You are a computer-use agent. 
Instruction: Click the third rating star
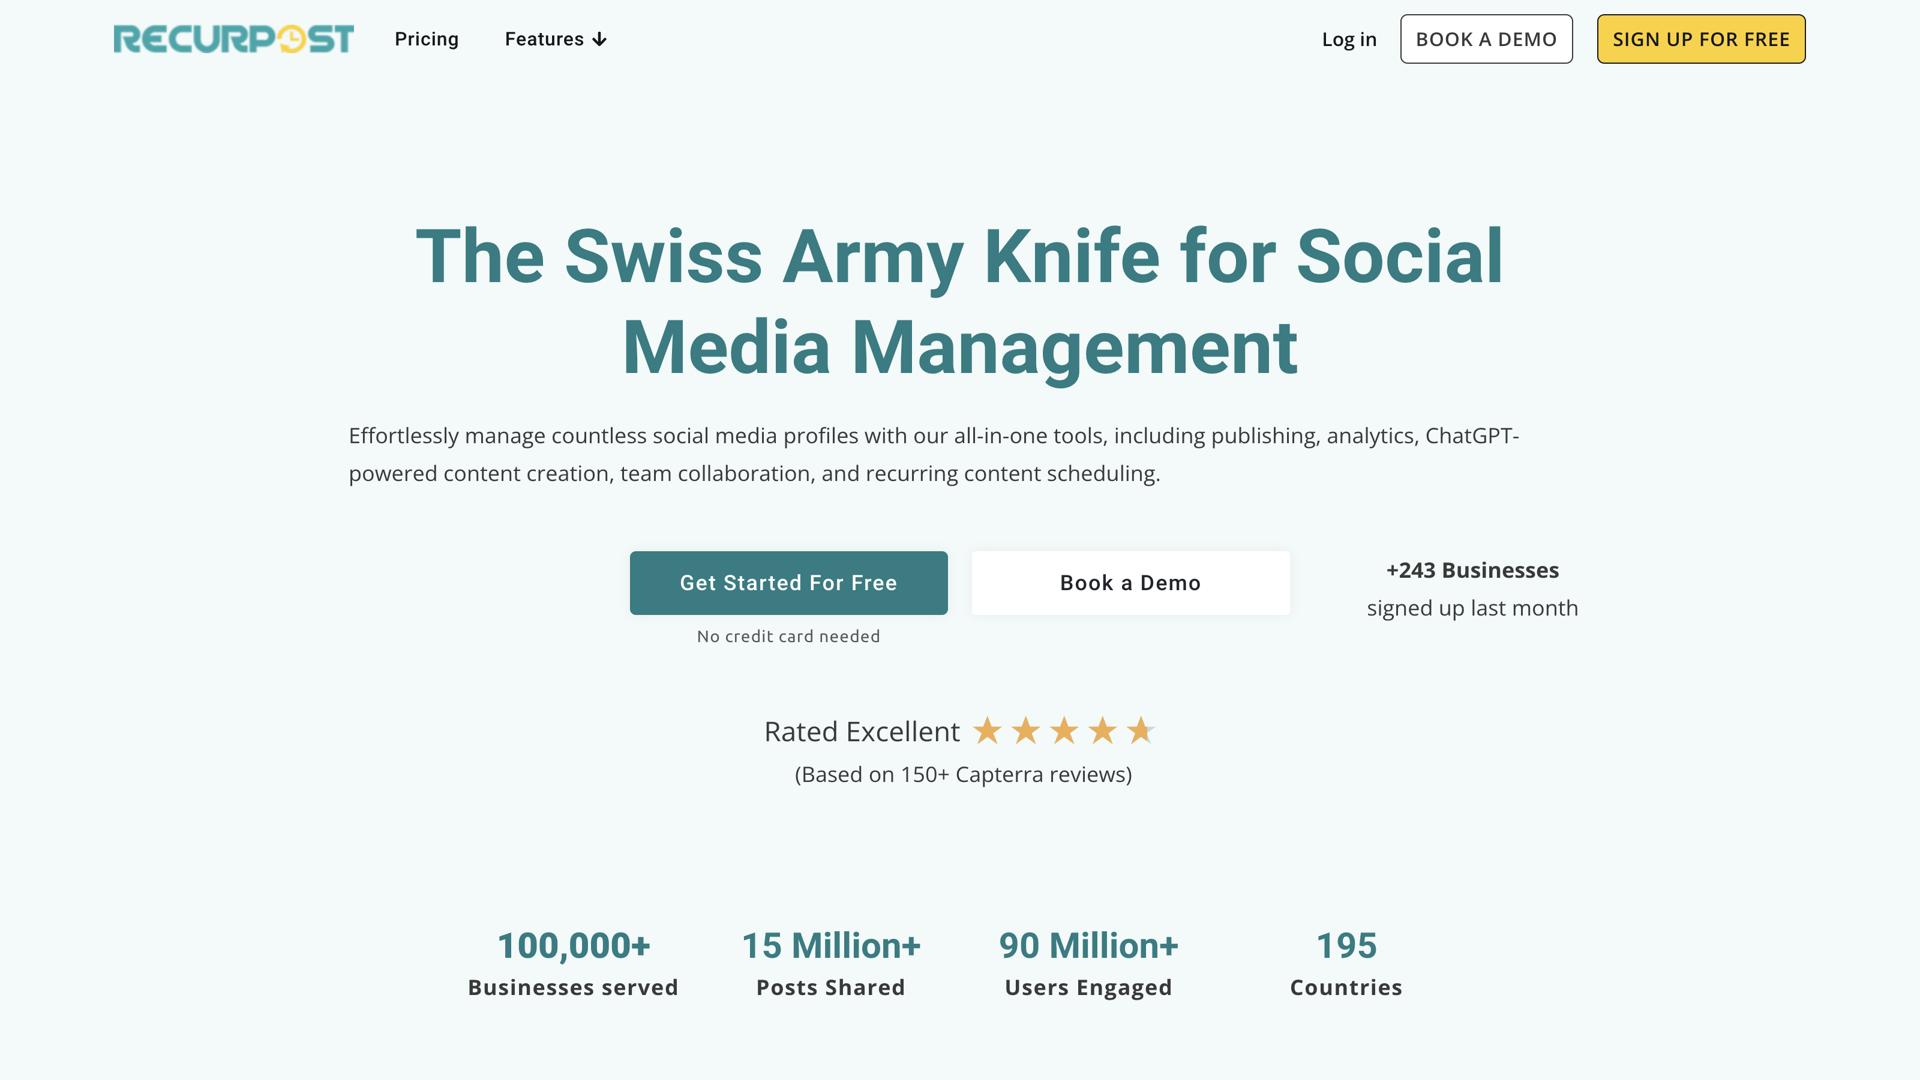click(x=1064, y=731)
